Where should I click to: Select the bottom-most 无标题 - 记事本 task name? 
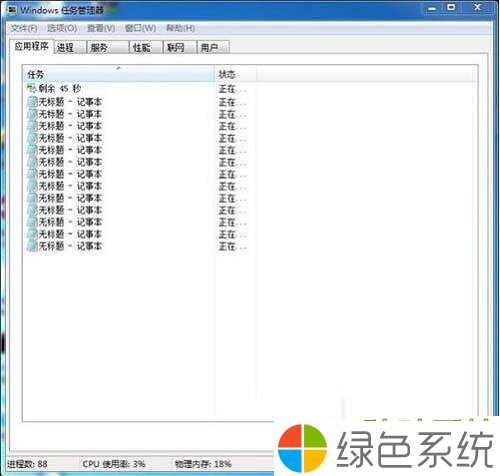[x=70, y=246]
